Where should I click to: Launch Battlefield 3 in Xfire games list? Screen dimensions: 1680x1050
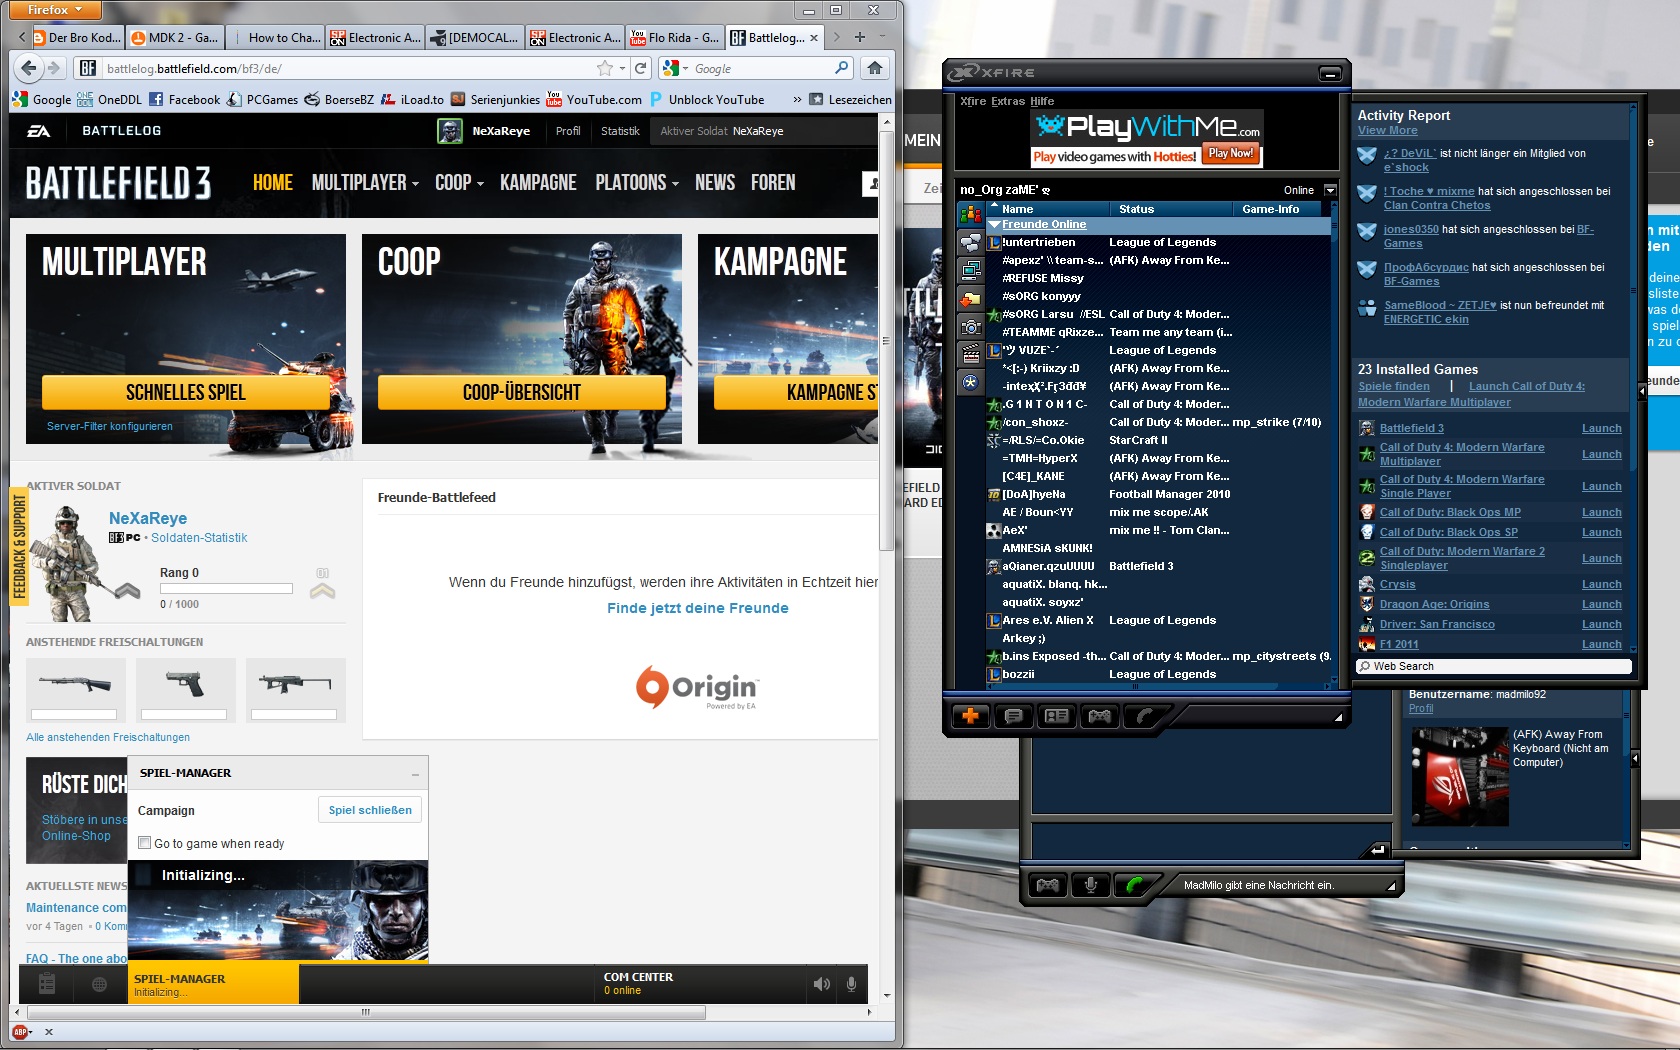point(1601,429)
